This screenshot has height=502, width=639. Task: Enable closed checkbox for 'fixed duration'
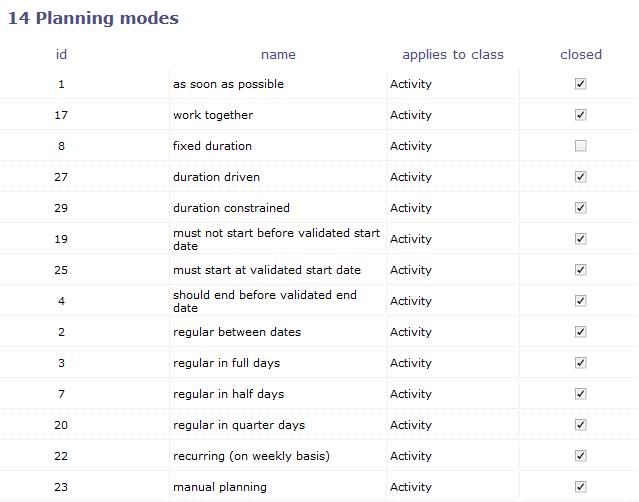pyautogui.click(x=580, y=146)
